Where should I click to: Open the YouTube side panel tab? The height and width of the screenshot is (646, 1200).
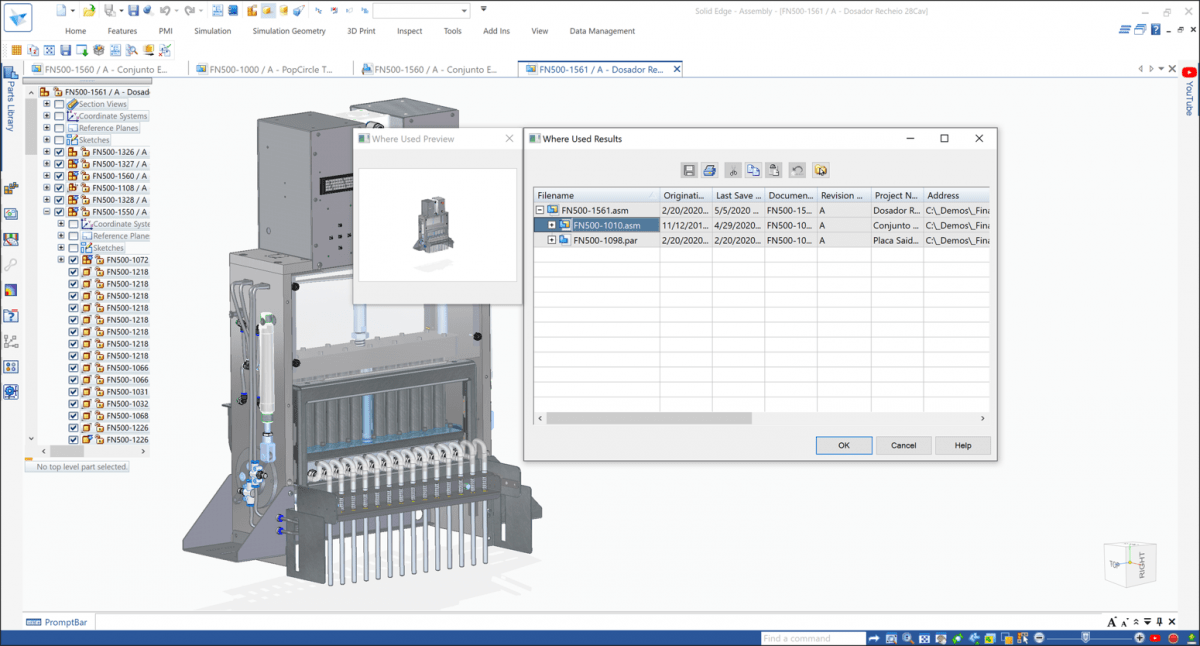(1189, 92)
